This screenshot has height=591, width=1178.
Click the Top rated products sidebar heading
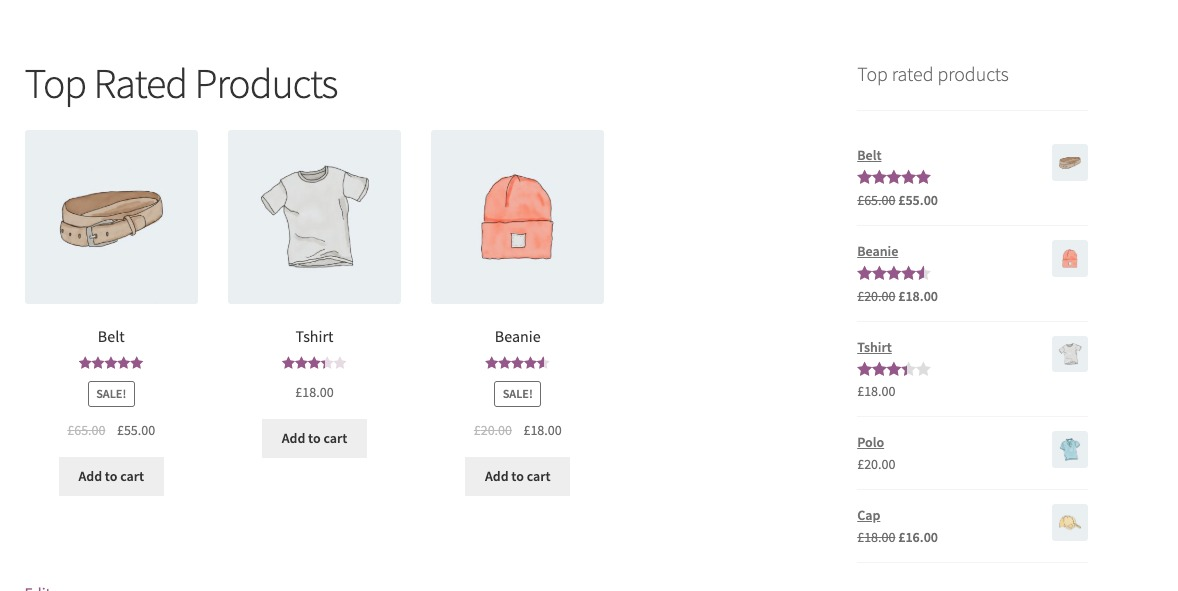(x=932, y=74)
